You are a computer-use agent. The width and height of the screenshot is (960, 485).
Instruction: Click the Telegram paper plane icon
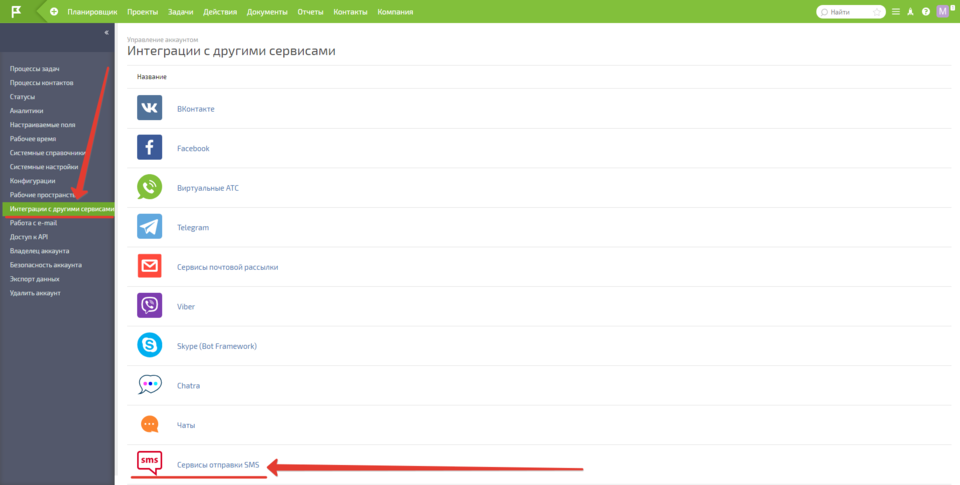(x=149, y=227)
